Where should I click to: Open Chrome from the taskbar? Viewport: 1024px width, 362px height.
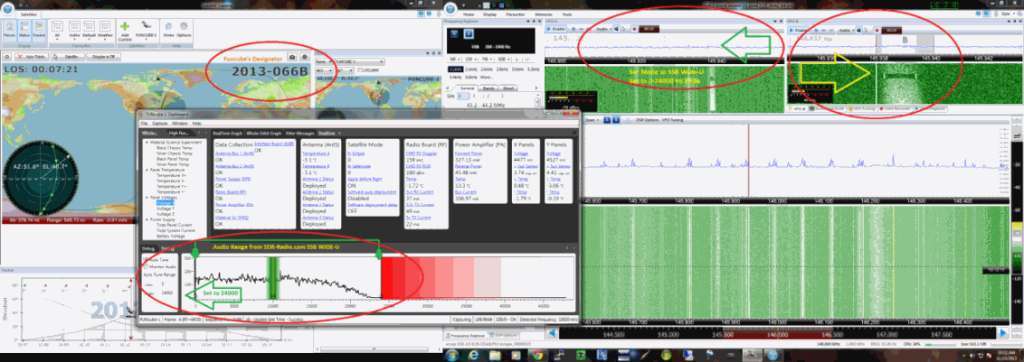click(x=537, y=354)
